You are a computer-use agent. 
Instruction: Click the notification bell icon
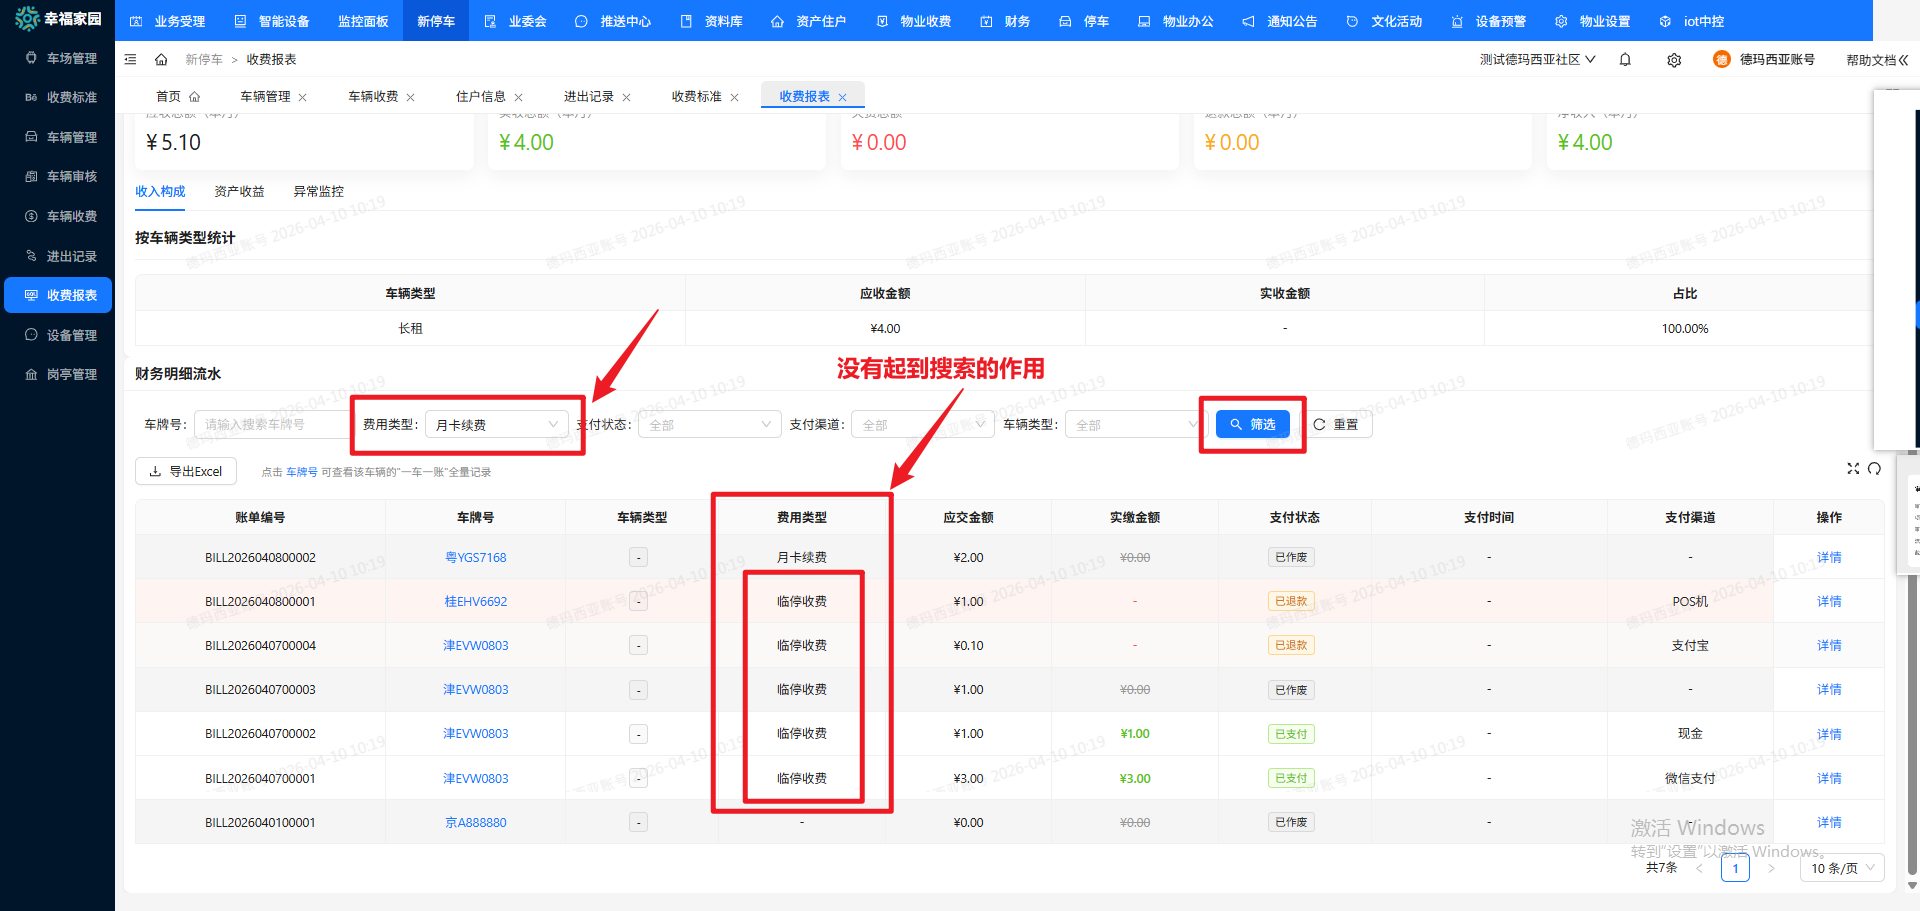click(x=1625, y=60)
